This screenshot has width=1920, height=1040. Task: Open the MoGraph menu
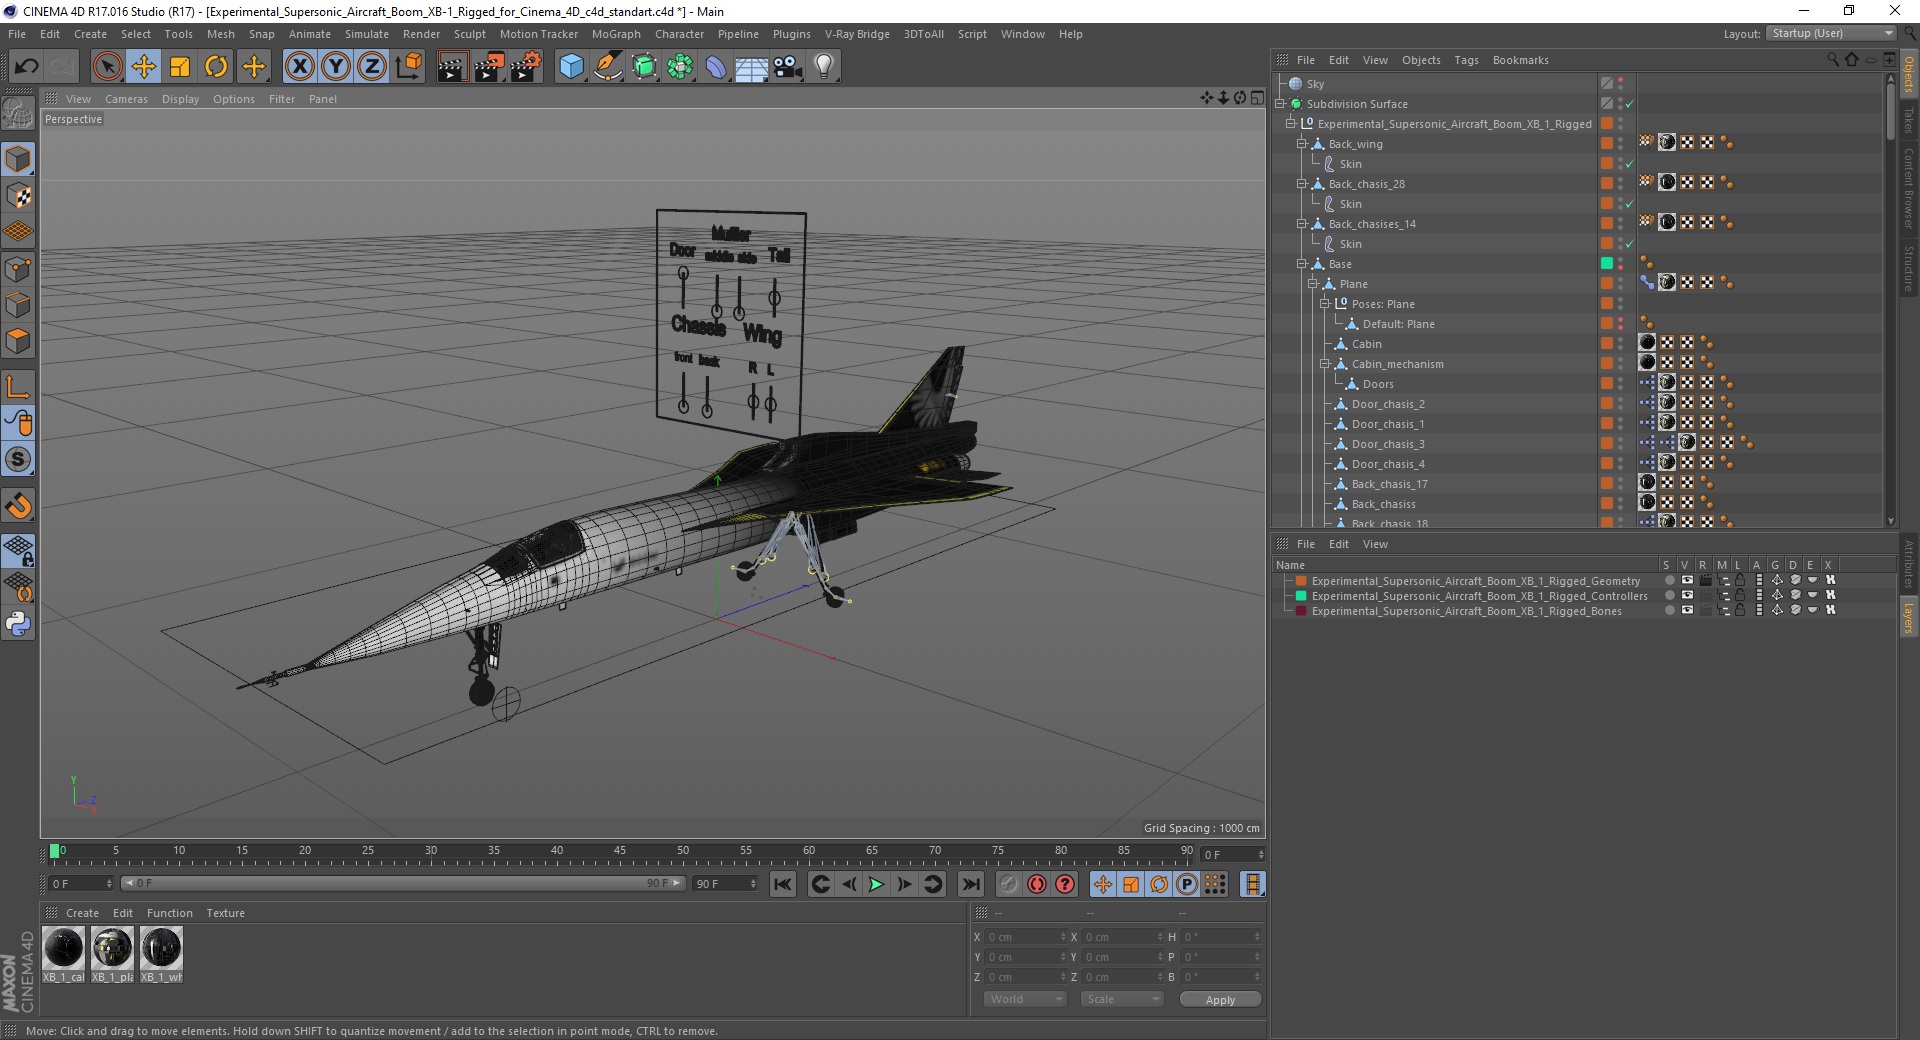pos(616,34)
